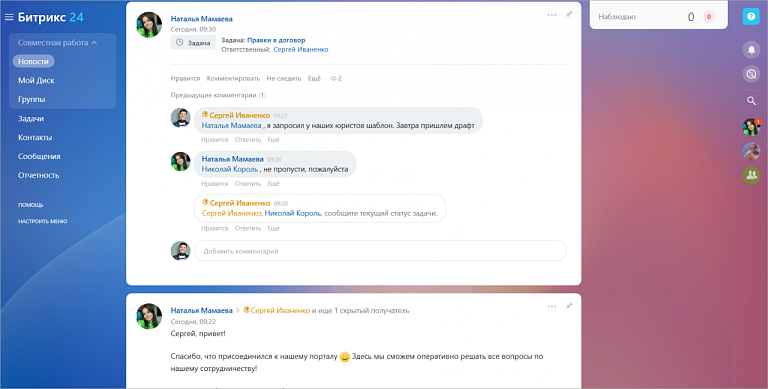Click Наталья Мамаева mention in 09:27 comment
Screen dimensions: 768x389
click(231, 125)
